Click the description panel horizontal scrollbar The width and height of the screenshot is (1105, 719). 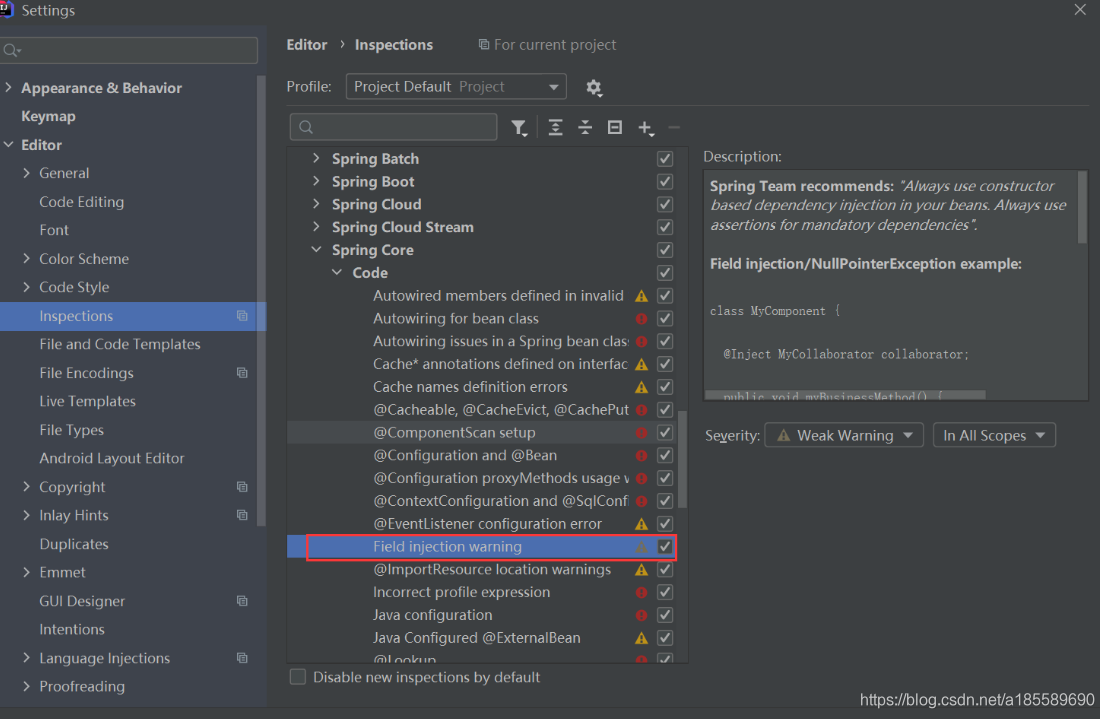point(845,395)
